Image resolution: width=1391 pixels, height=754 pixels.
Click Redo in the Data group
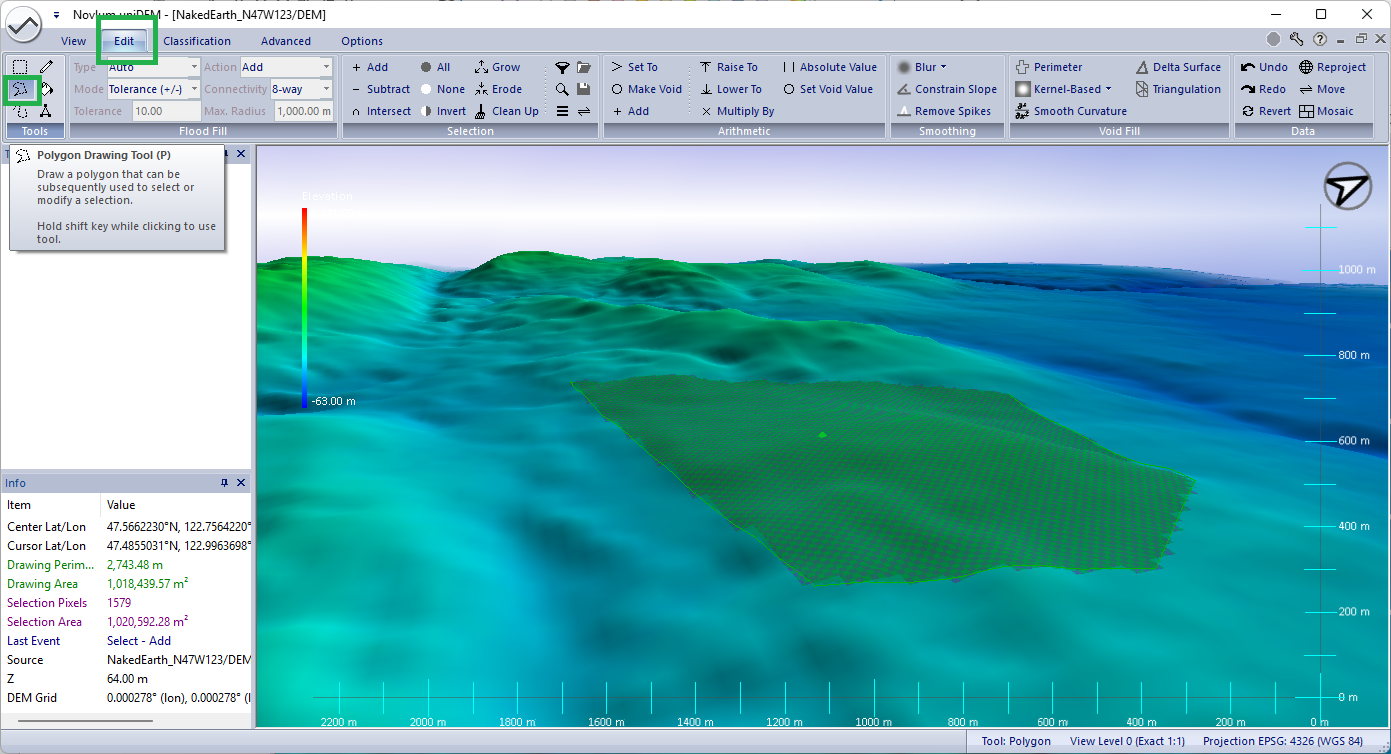(1263, 89)
